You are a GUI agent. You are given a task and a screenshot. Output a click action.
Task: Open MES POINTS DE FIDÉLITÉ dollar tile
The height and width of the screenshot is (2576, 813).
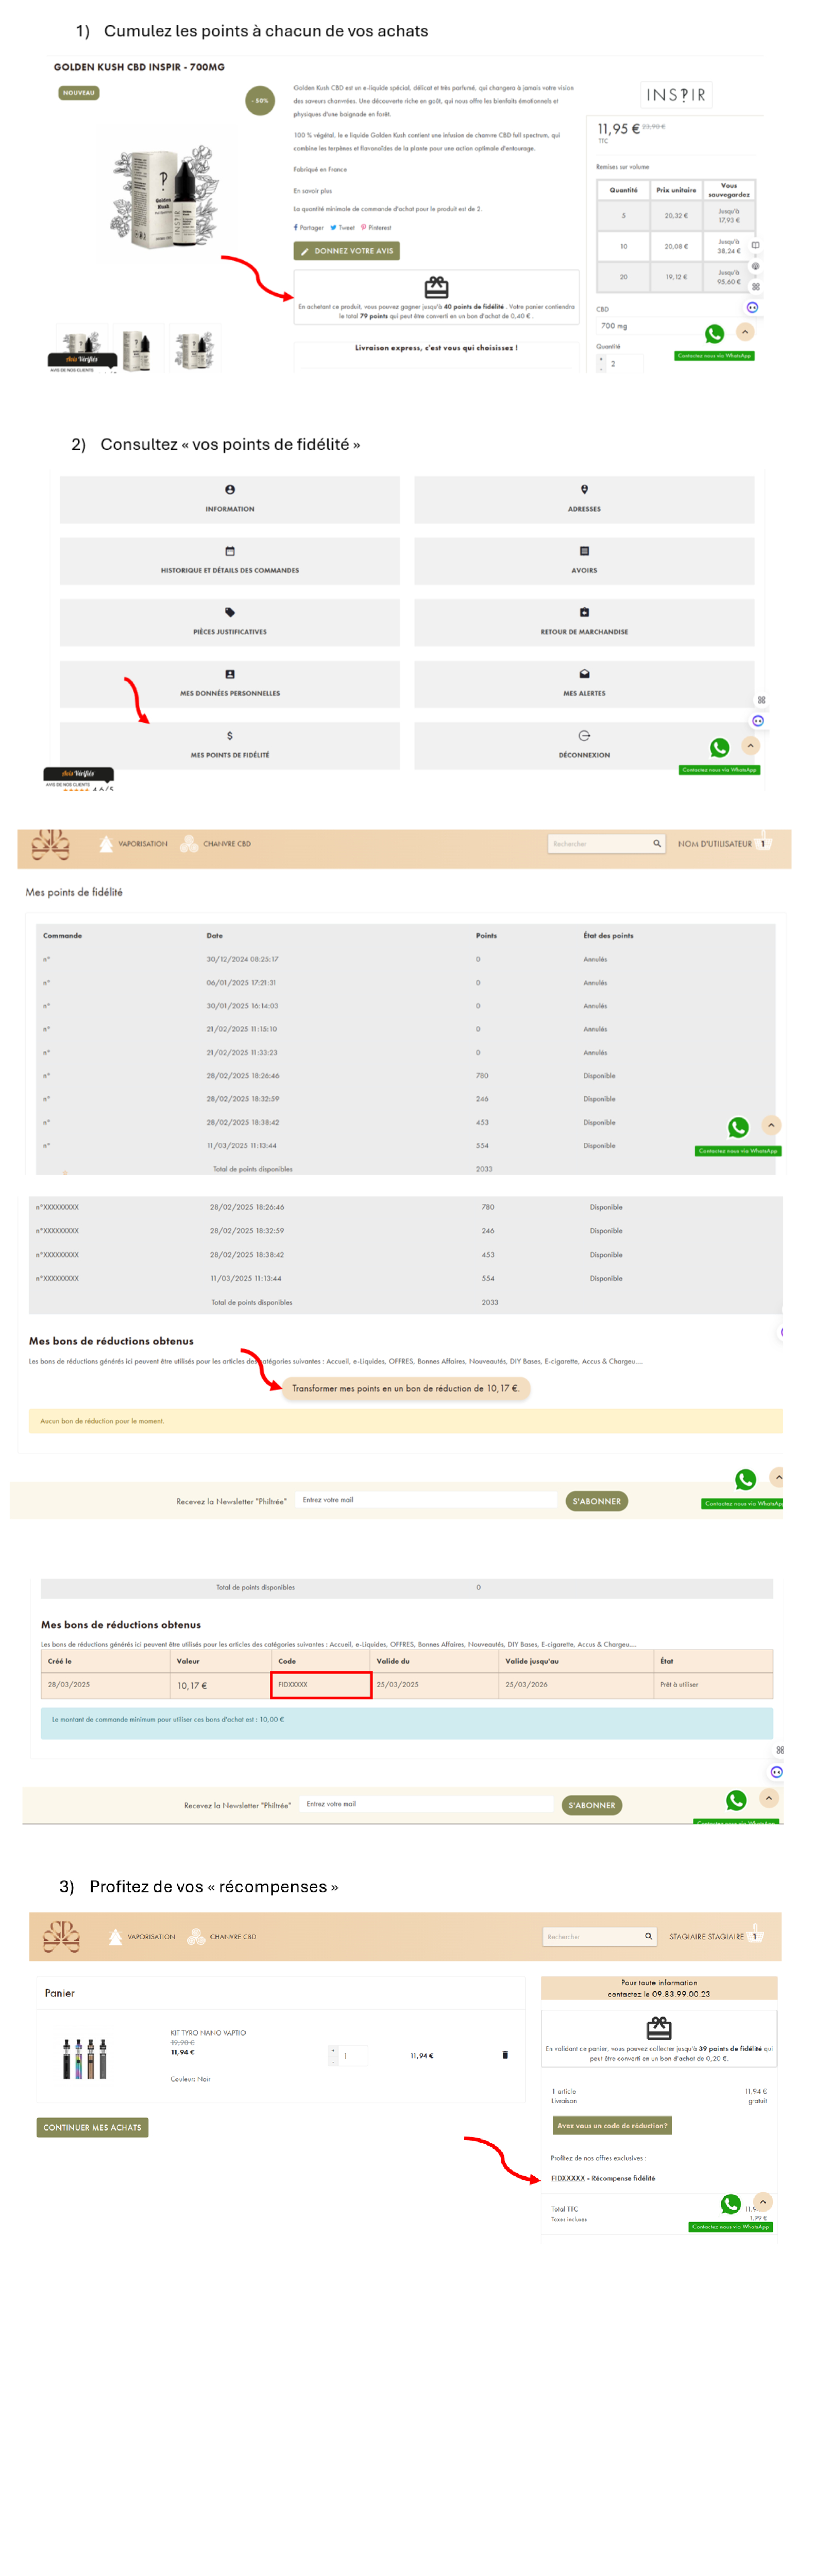pyautogui.click(x=229, y=745)
